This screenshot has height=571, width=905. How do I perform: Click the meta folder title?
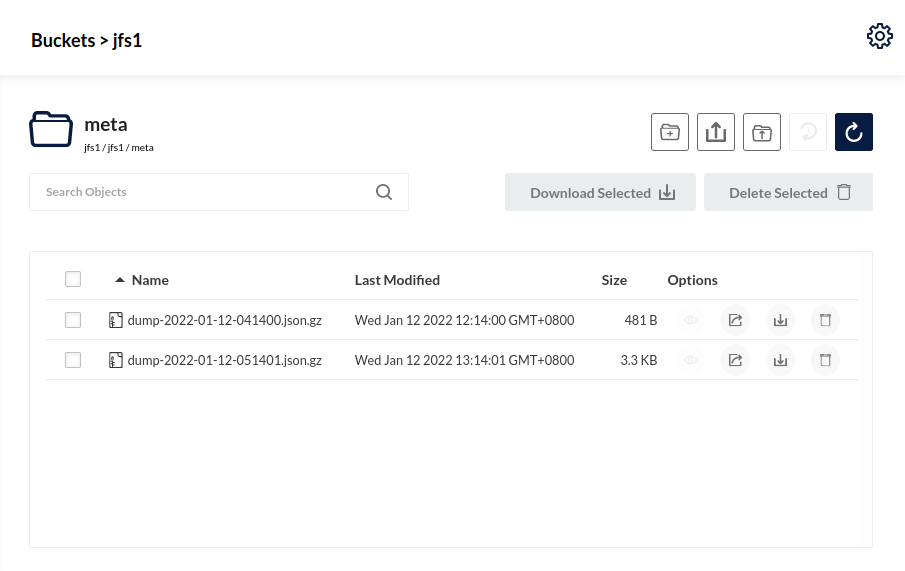(x=106, y=125)
